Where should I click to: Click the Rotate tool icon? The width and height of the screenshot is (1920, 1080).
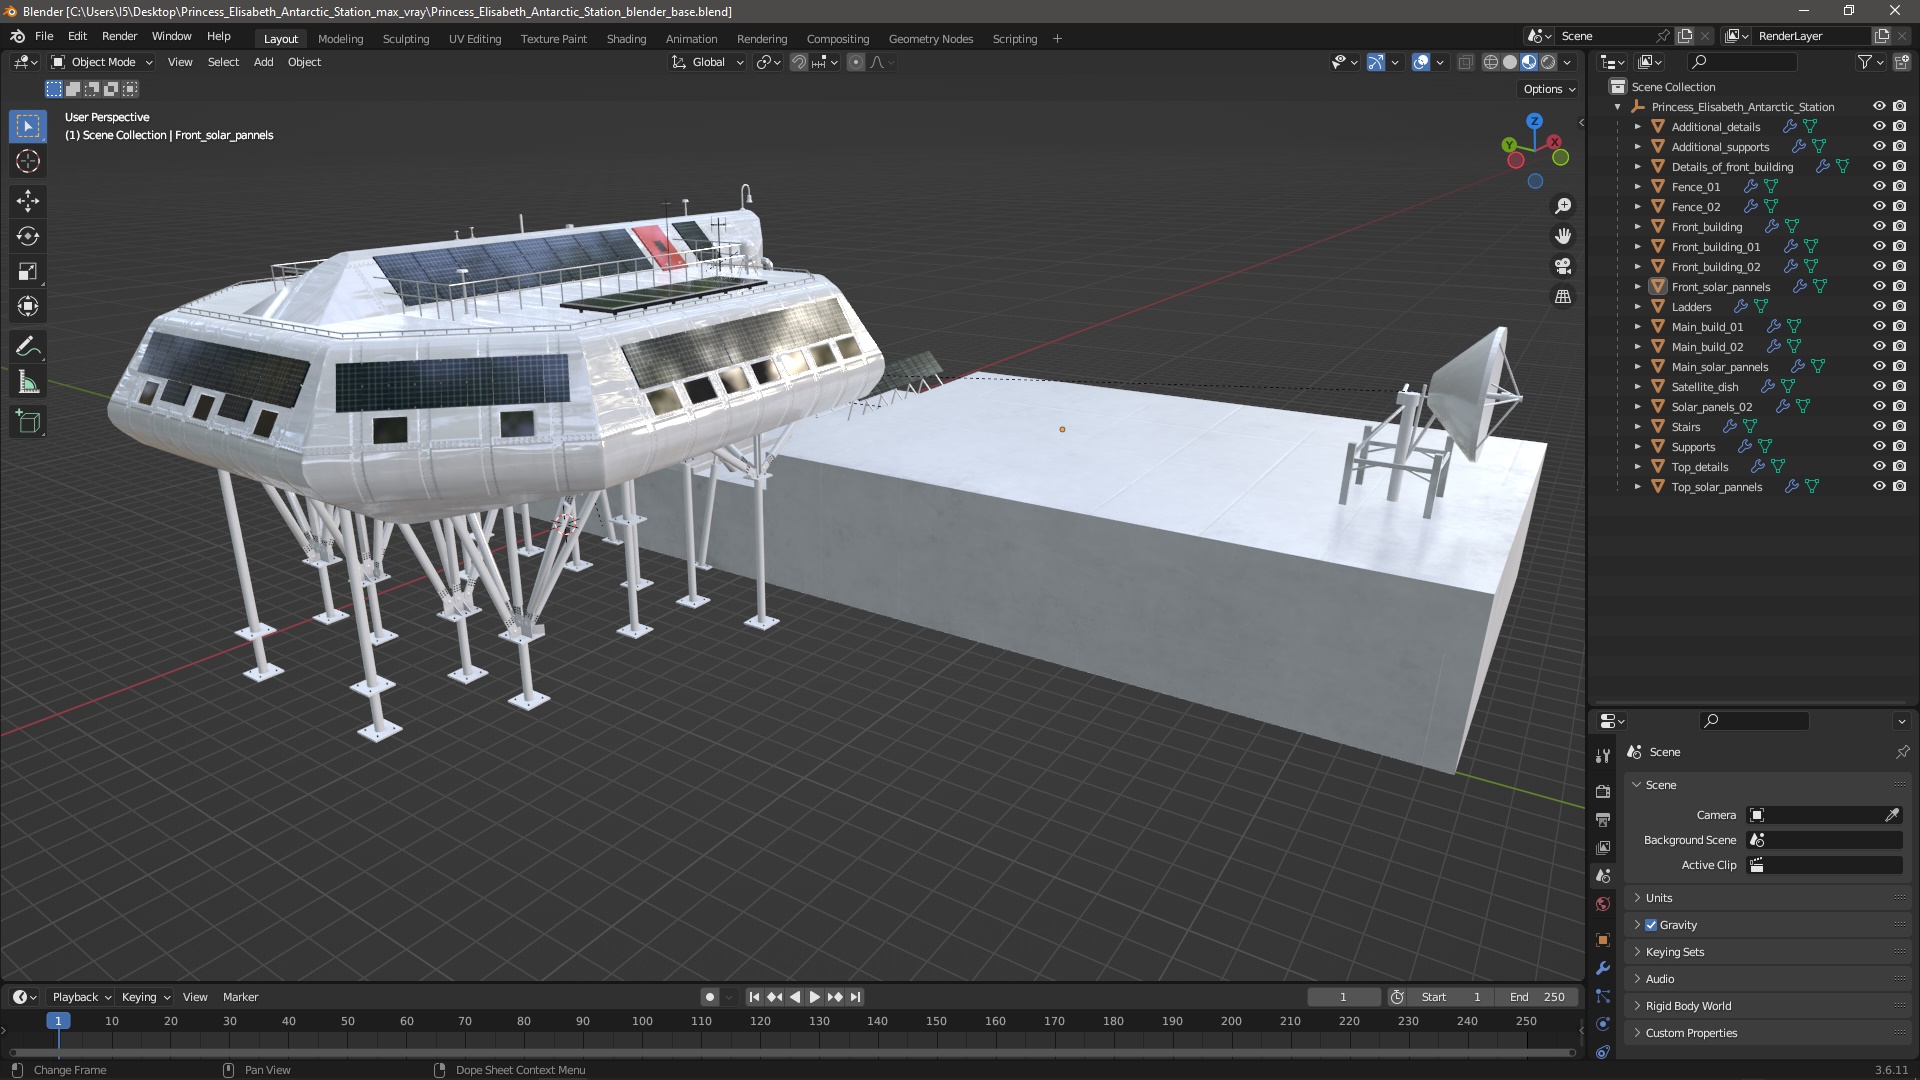click(29, 236)
